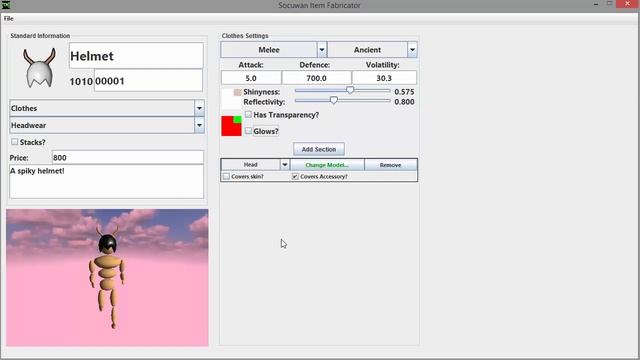The image size is (640, 360).
Task: Click the Volatility value field 30.3
Action: tap(384, 78)
